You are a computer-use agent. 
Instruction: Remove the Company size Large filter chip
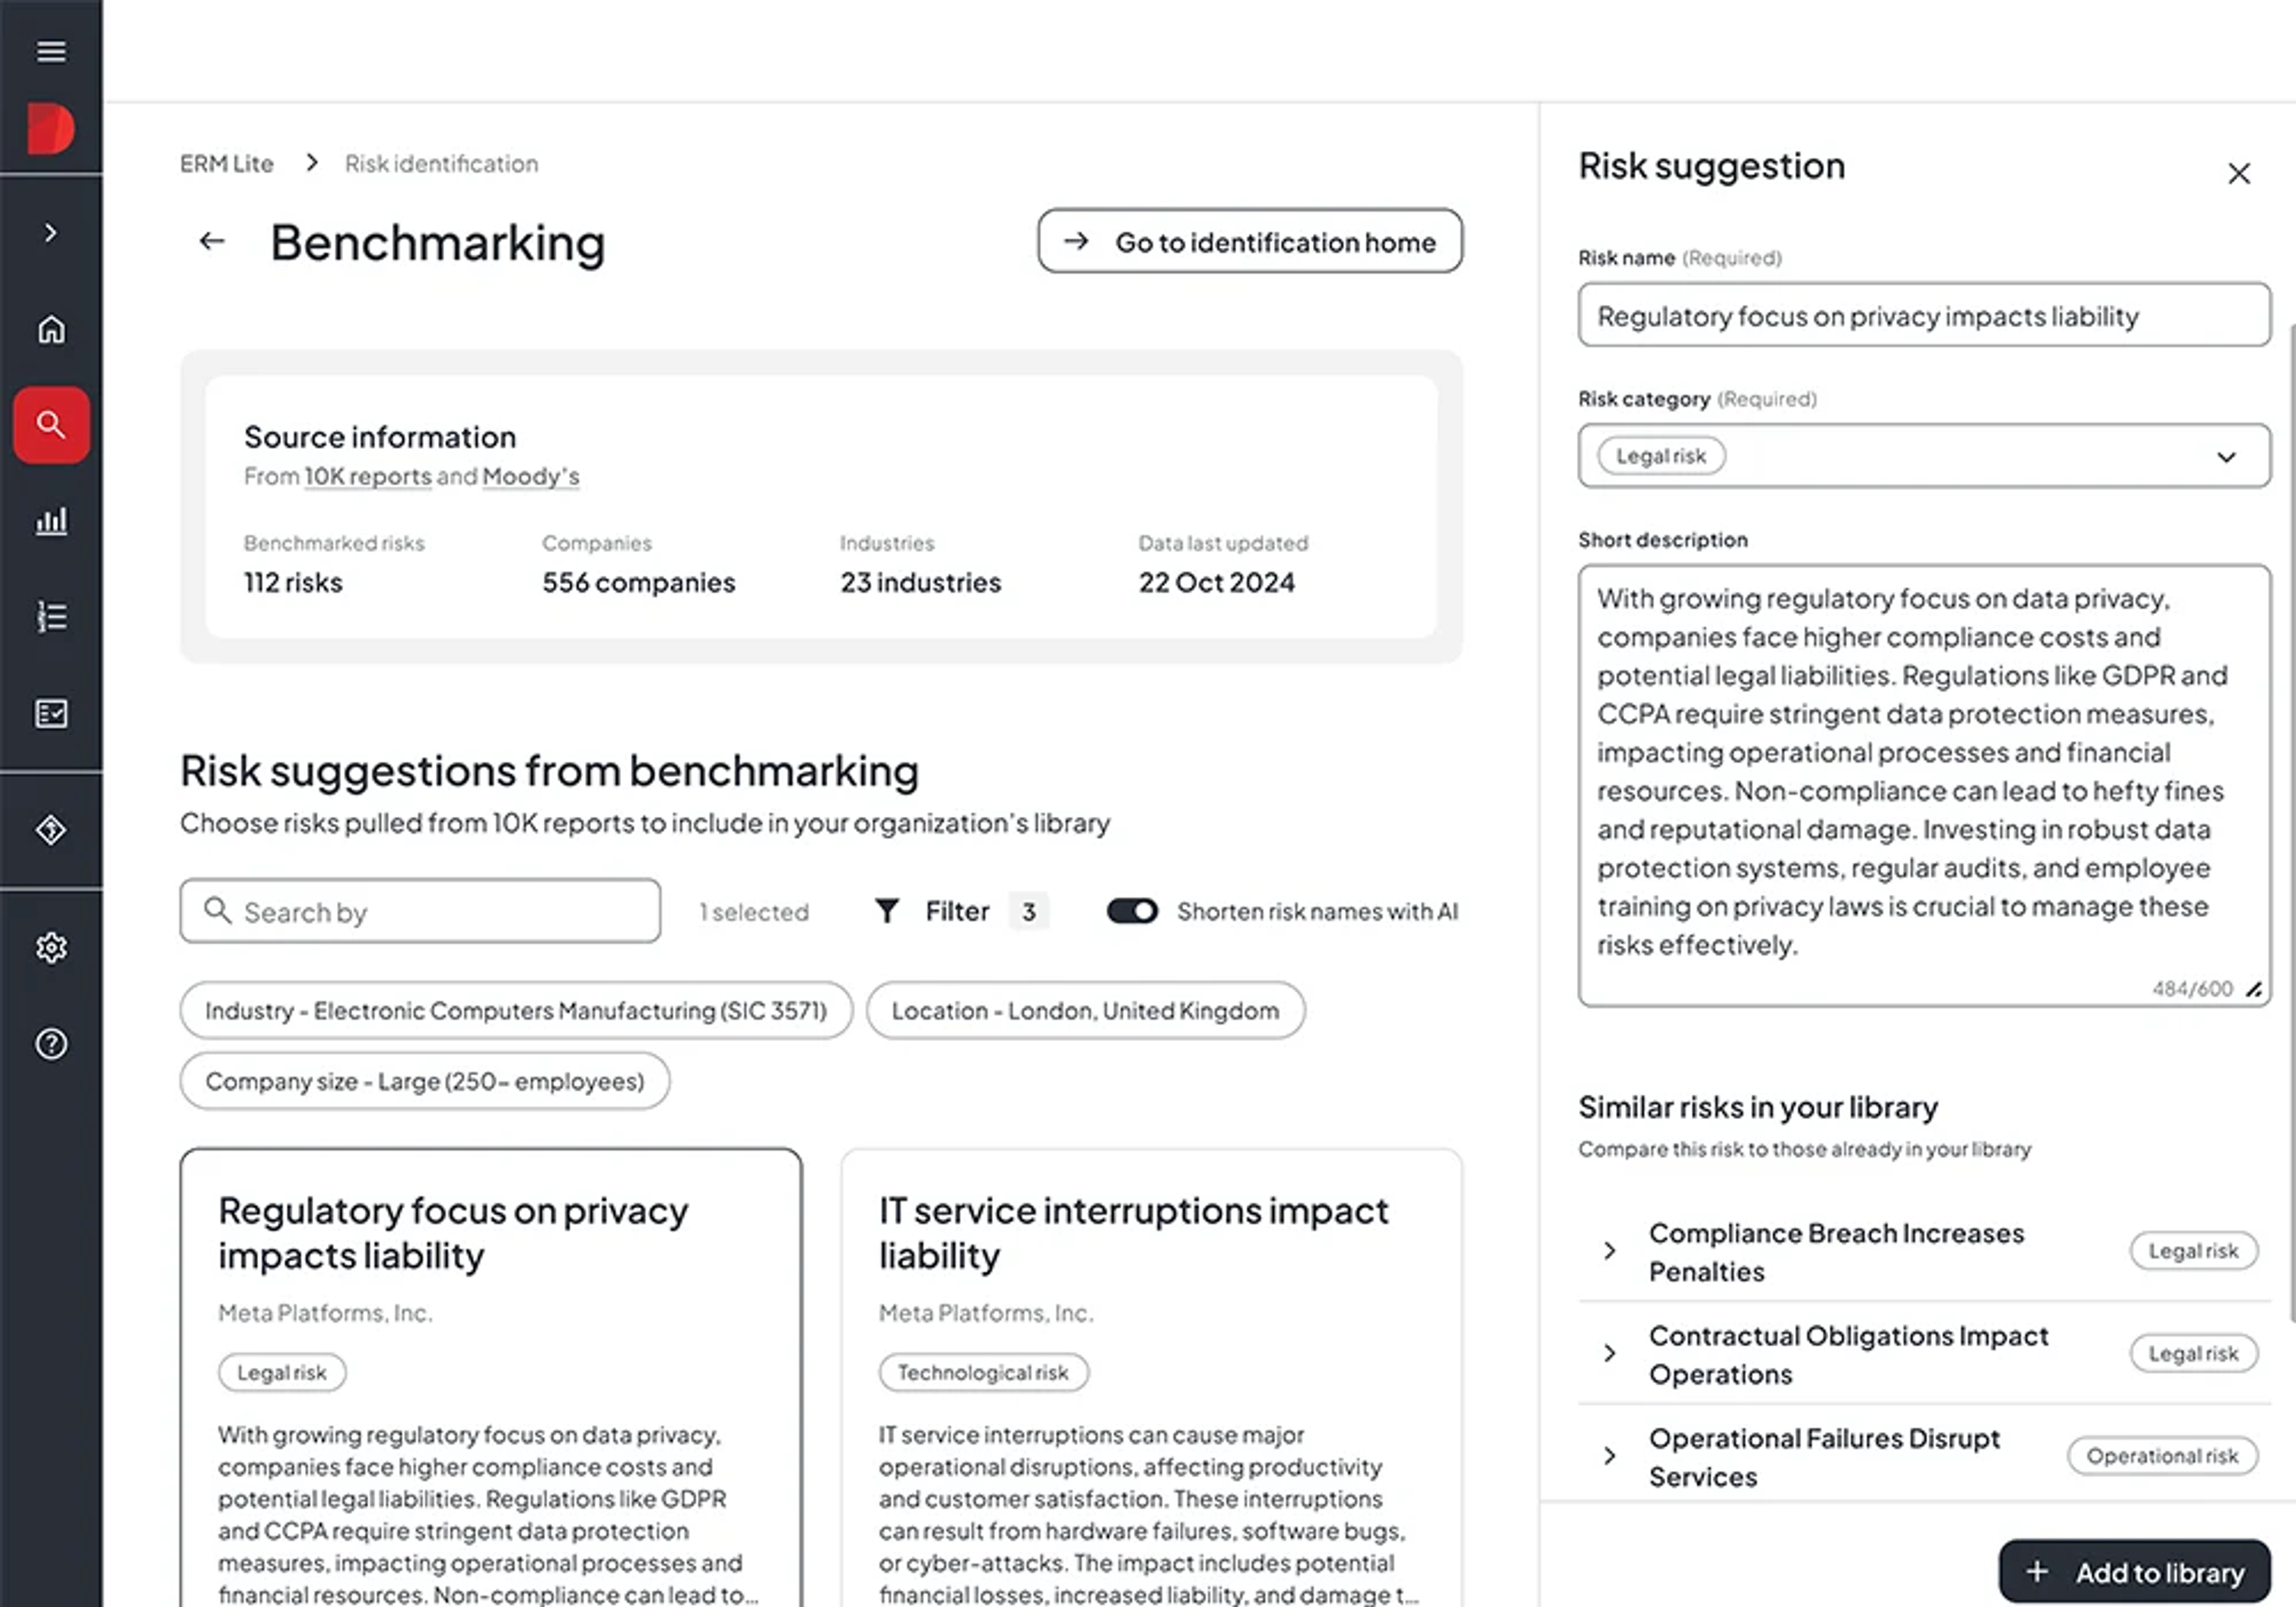click(x=424, y=1081)
